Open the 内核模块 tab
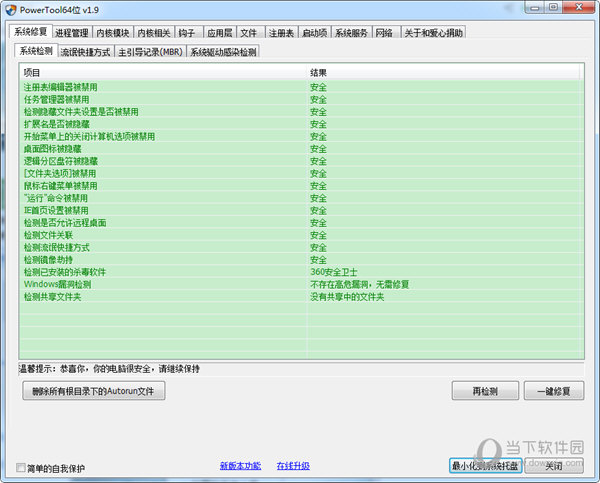This screenshot has height=483, width=600. [113, 33]
